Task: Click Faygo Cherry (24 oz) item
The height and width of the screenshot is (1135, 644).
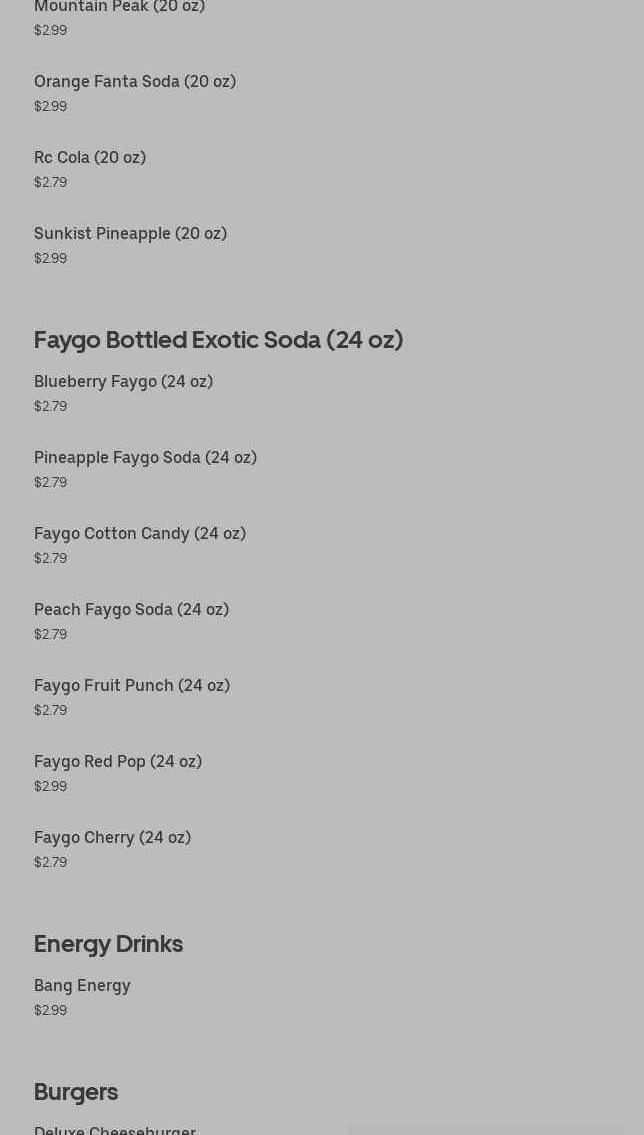Action: (x=112, y=837)
